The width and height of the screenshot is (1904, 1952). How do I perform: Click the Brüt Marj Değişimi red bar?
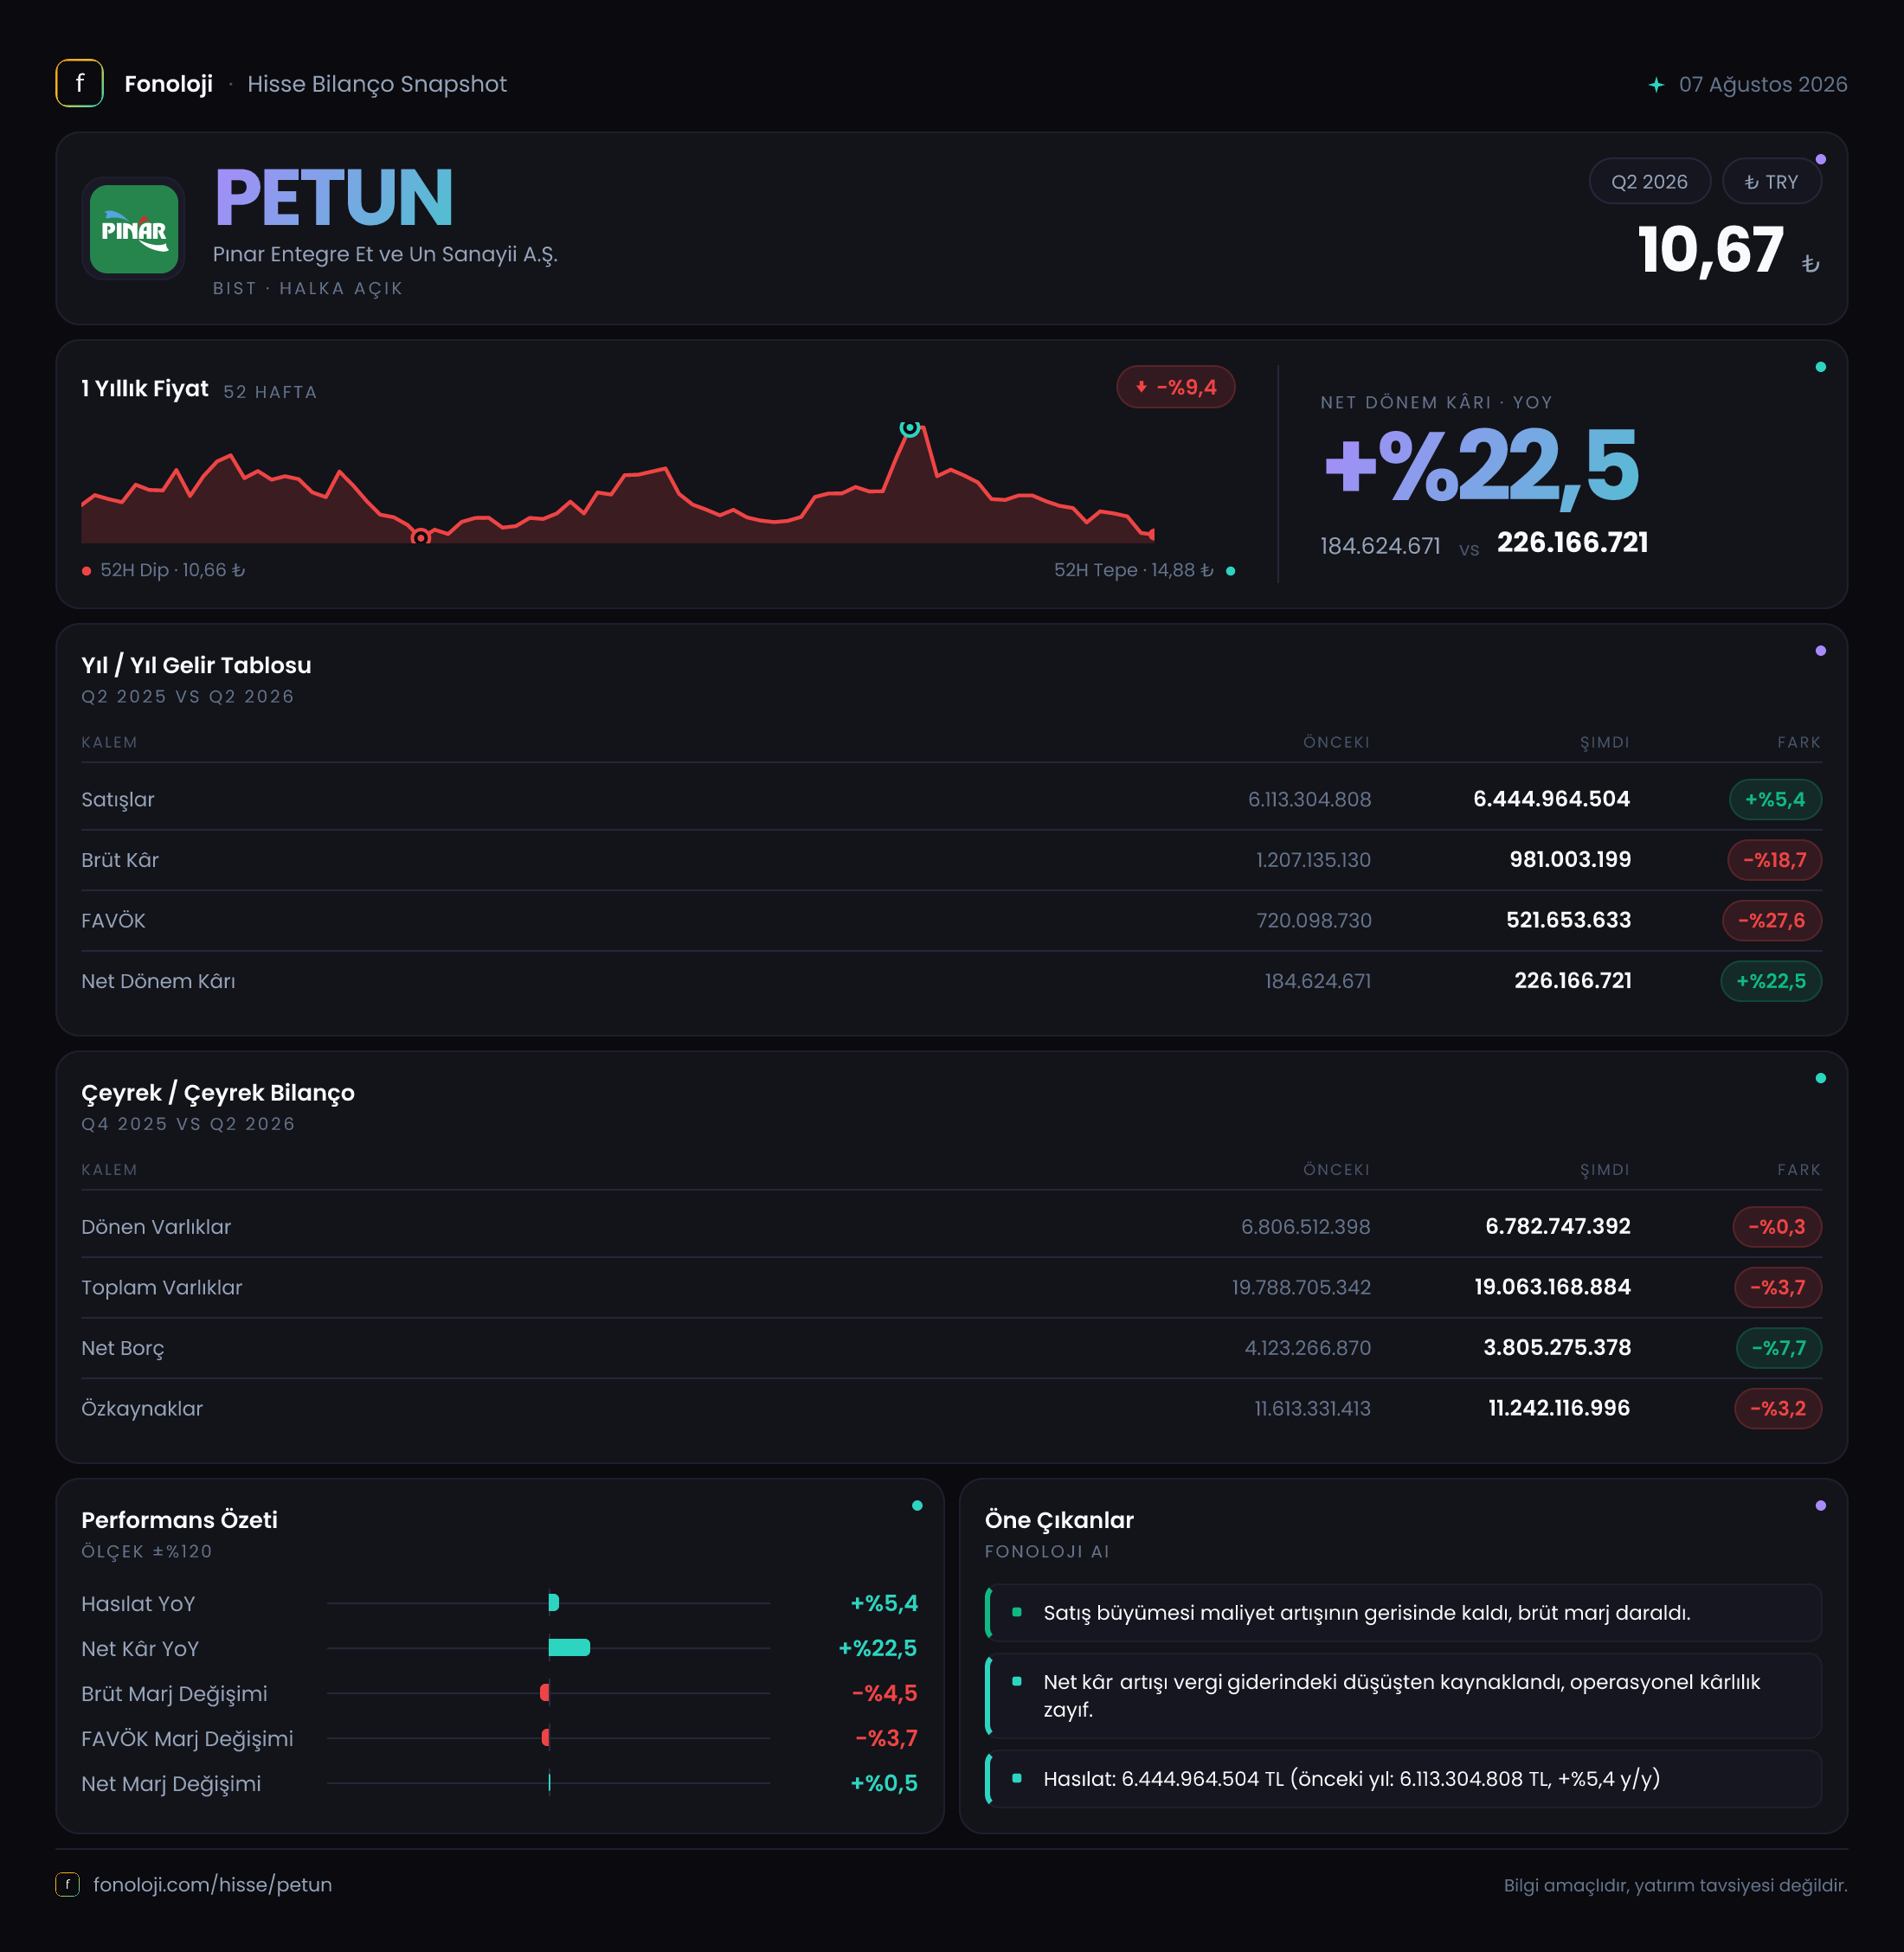tap(545, 1693)
